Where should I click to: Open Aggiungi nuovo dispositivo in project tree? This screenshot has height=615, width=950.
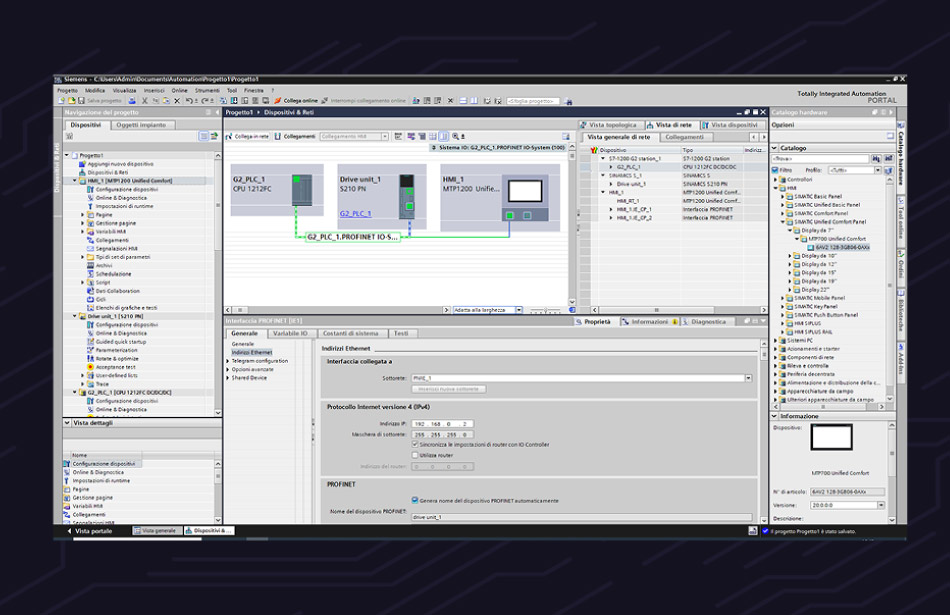point(120,164)
